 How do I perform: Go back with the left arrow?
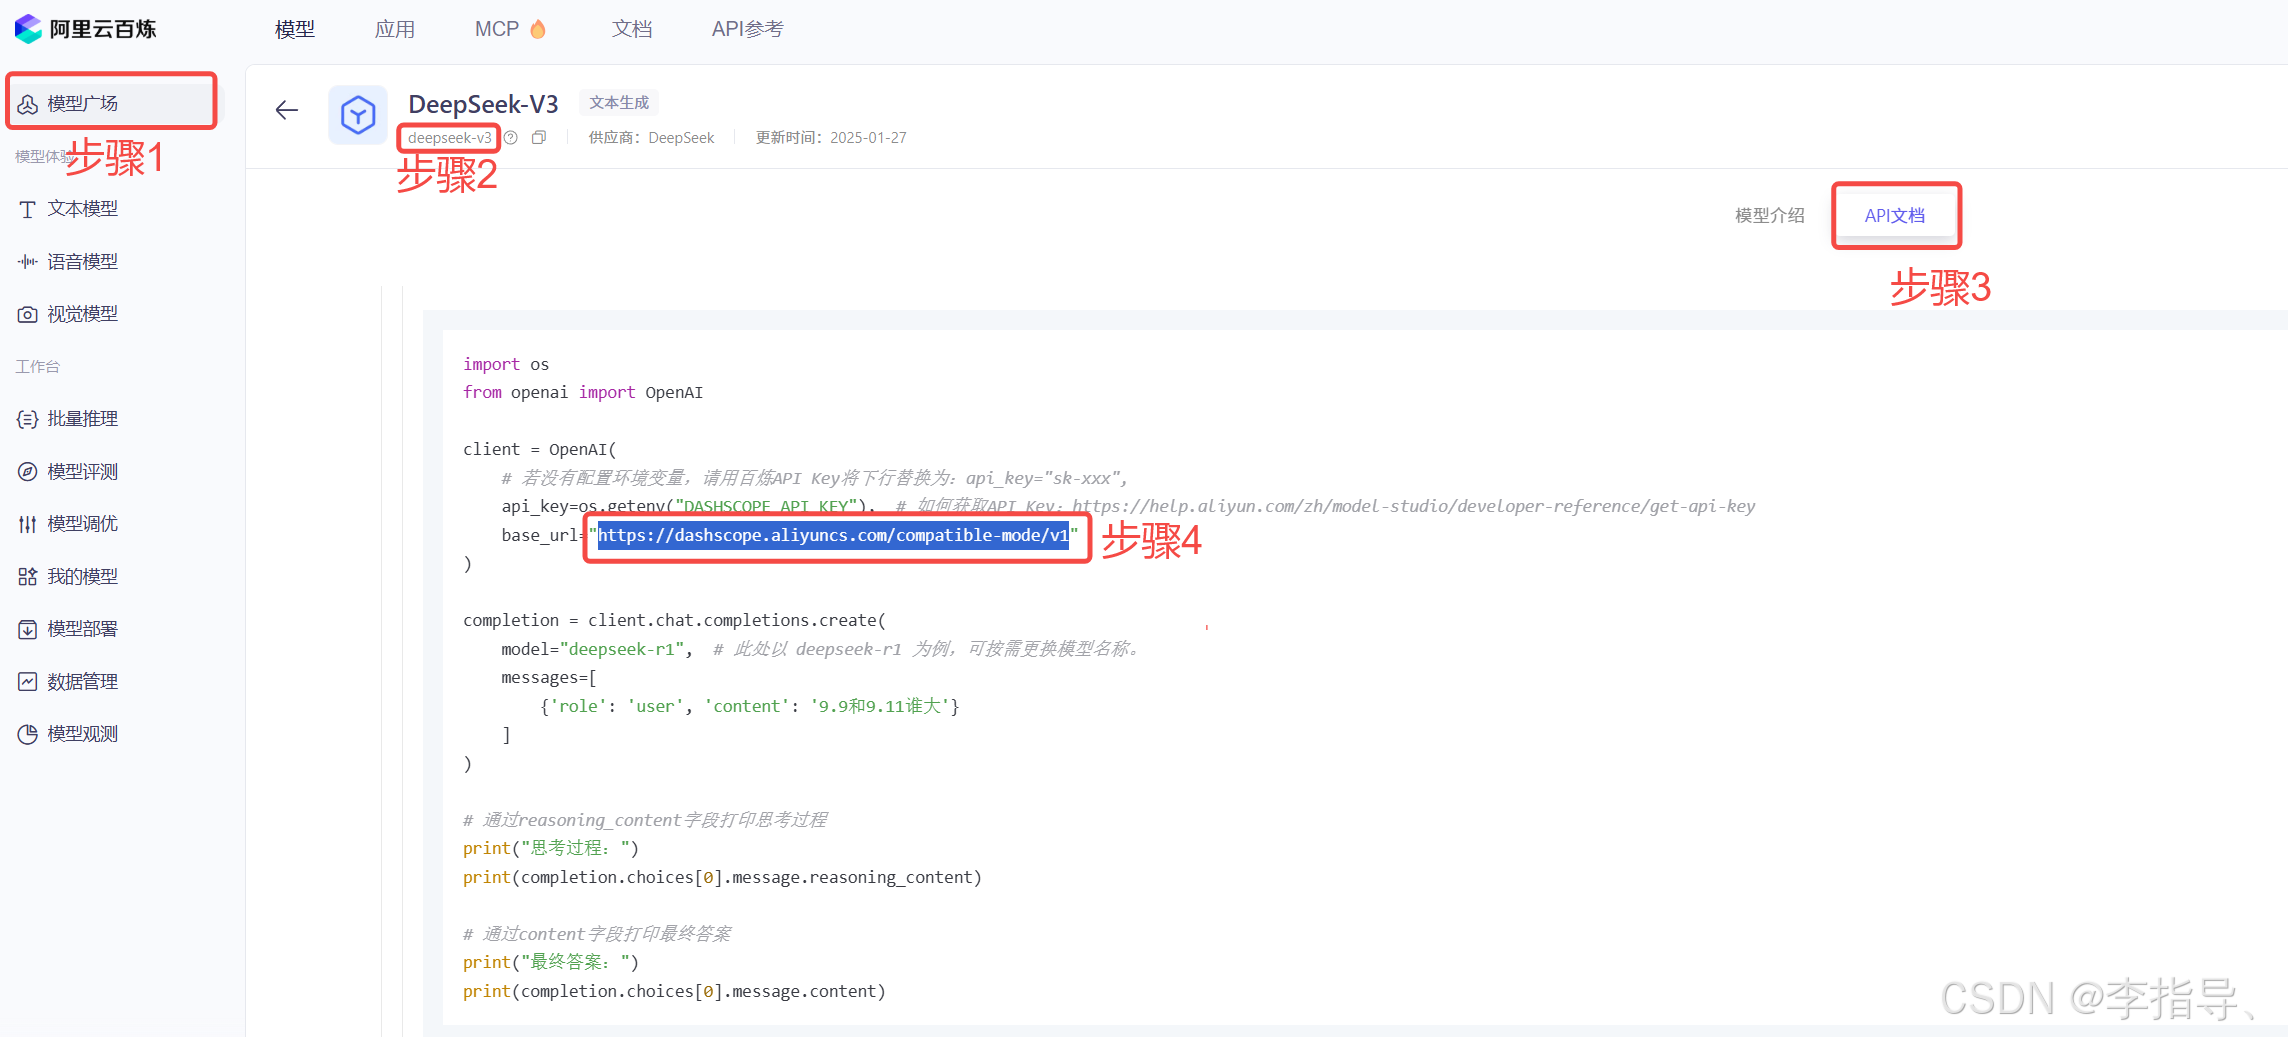click(287, 110)
